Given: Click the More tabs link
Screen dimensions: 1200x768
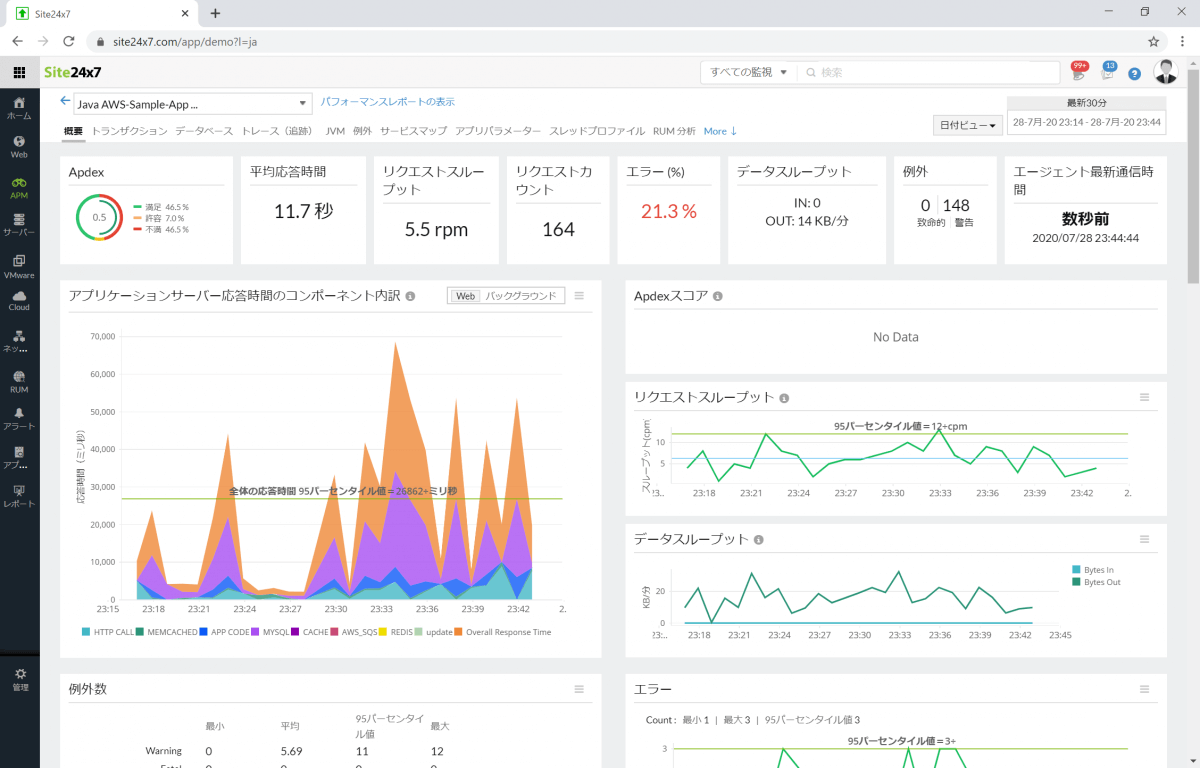Looking at the screenshot, I should 720,131.
